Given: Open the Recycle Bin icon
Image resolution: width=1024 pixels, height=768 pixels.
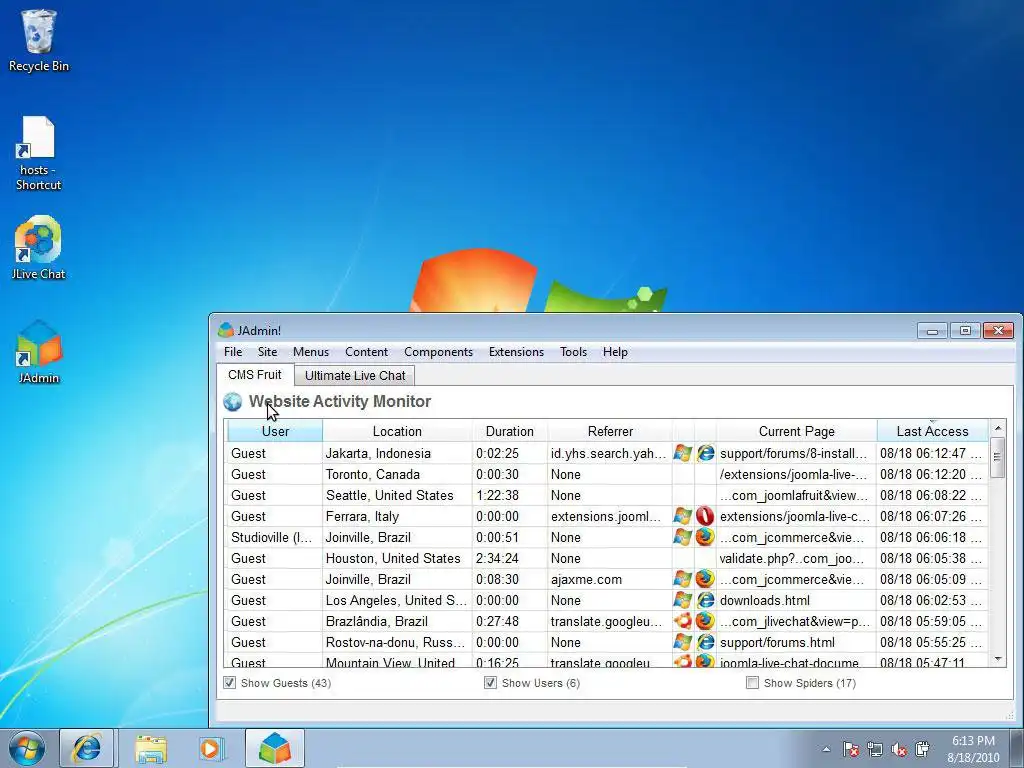Looking at the screenshot, I should pyautogui.click(x=38, y=32).
